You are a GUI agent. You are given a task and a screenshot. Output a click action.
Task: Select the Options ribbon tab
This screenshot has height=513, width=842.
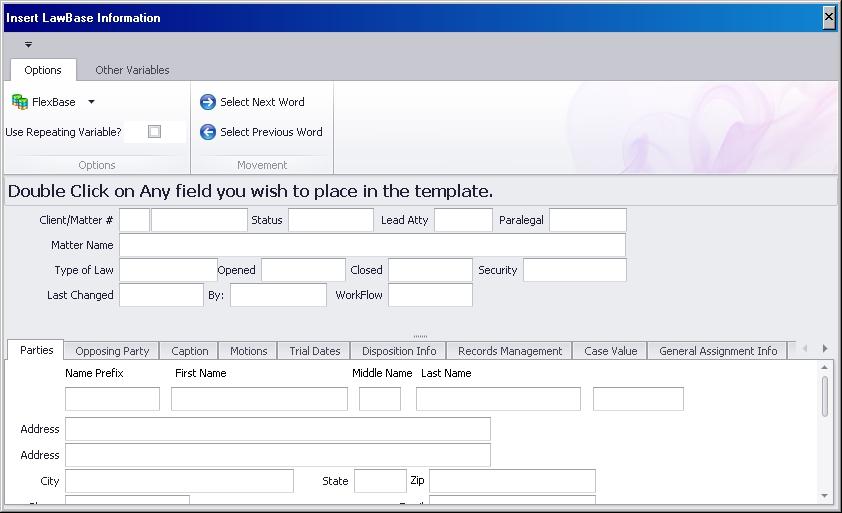pos(43,70)
